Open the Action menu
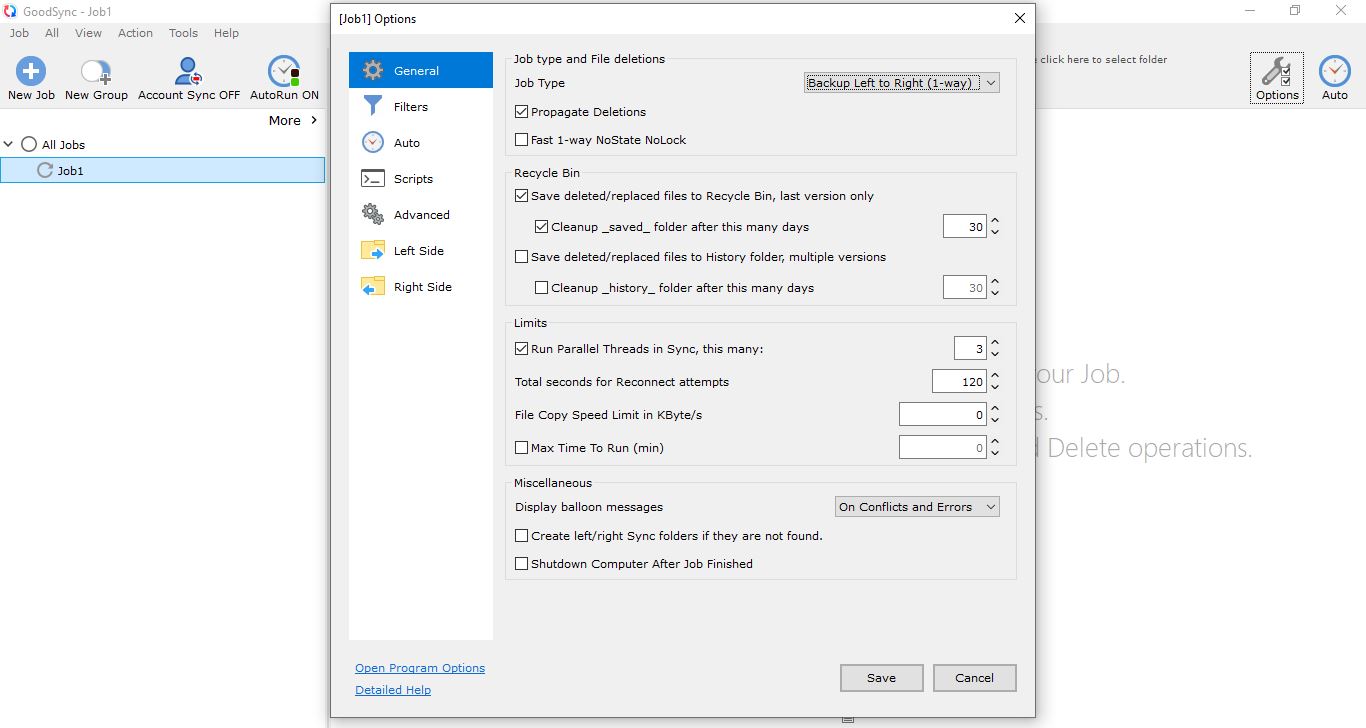 (135, 33)
